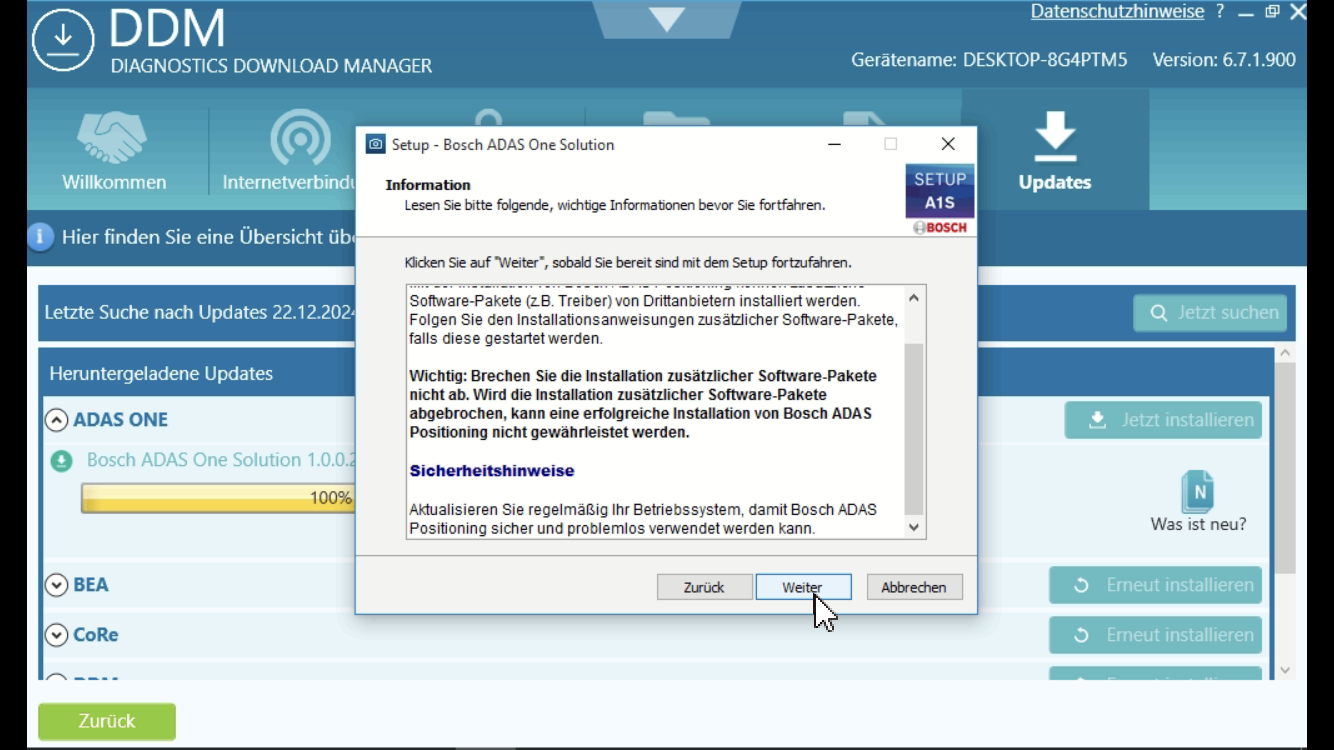Click the Weiter button in the setup dialog
This screenshot has height=750, width=1334.
[803, 587]
